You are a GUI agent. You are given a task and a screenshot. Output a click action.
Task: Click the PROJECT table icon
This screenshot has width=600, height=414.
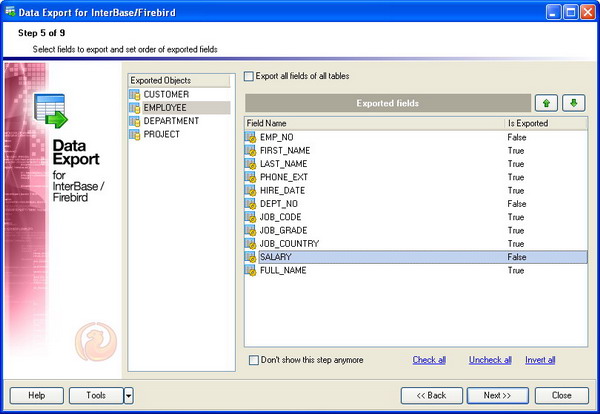pyautogui.click(x=135, y=135)
